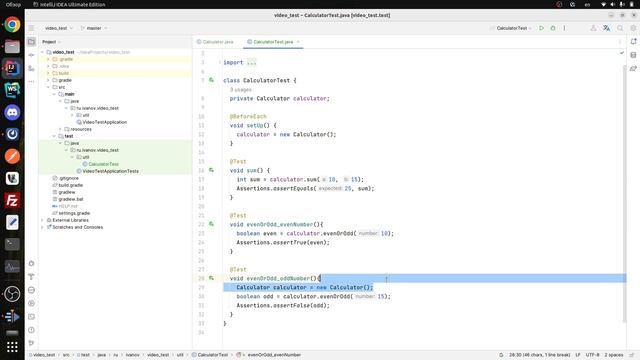Open the Terminal tool window icon
The height and width of the screenshot is (360, 640).
31,317
